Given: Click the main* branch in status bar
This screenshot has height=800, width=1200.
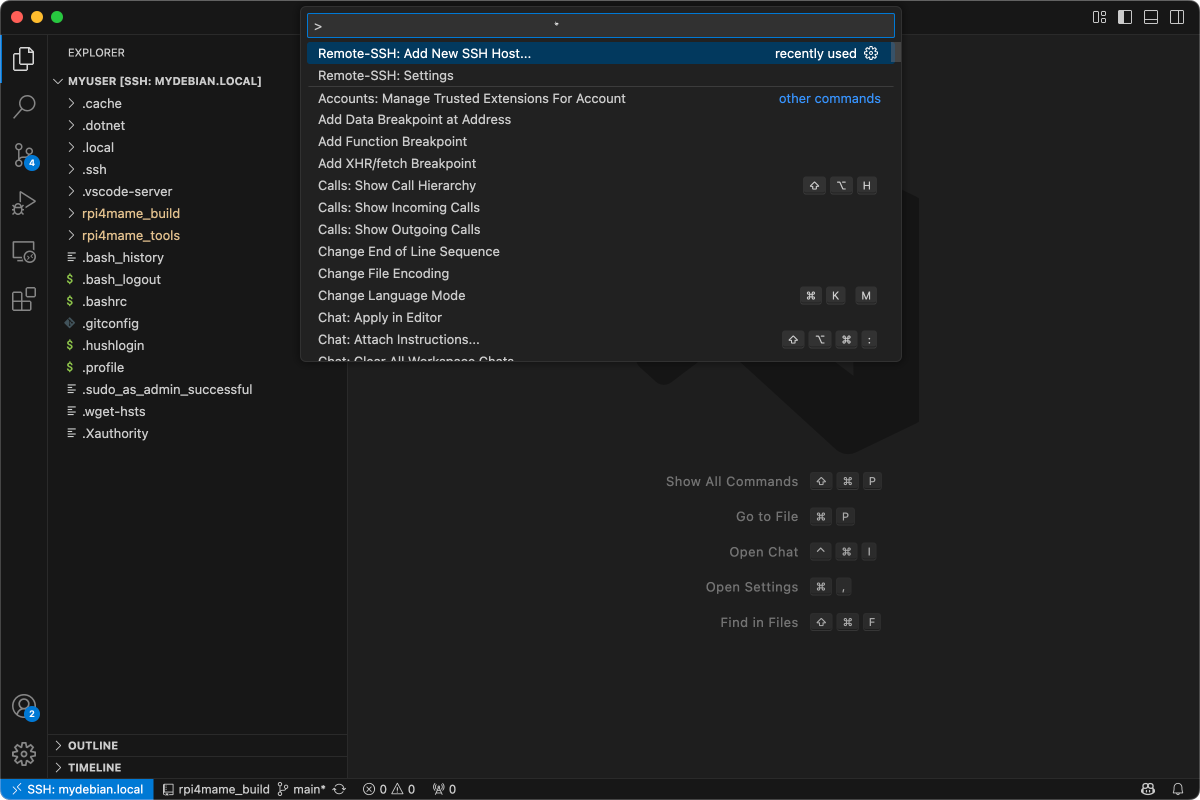Looking at the screenshot, I should pos(302,789).
